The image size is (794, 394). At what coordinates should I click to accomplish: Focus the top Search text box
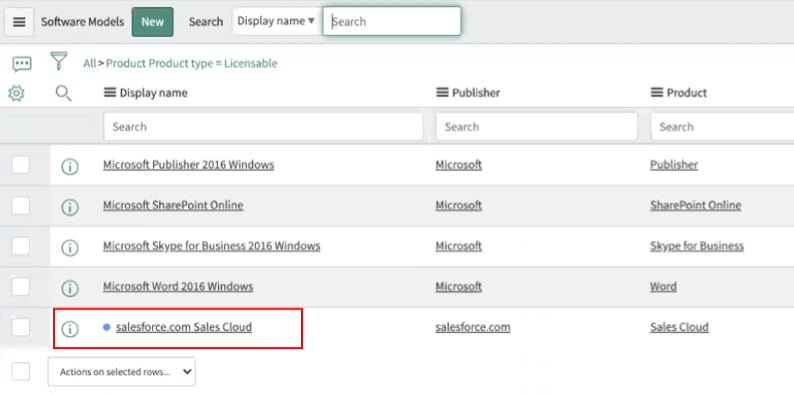click(x=391, y=21)
